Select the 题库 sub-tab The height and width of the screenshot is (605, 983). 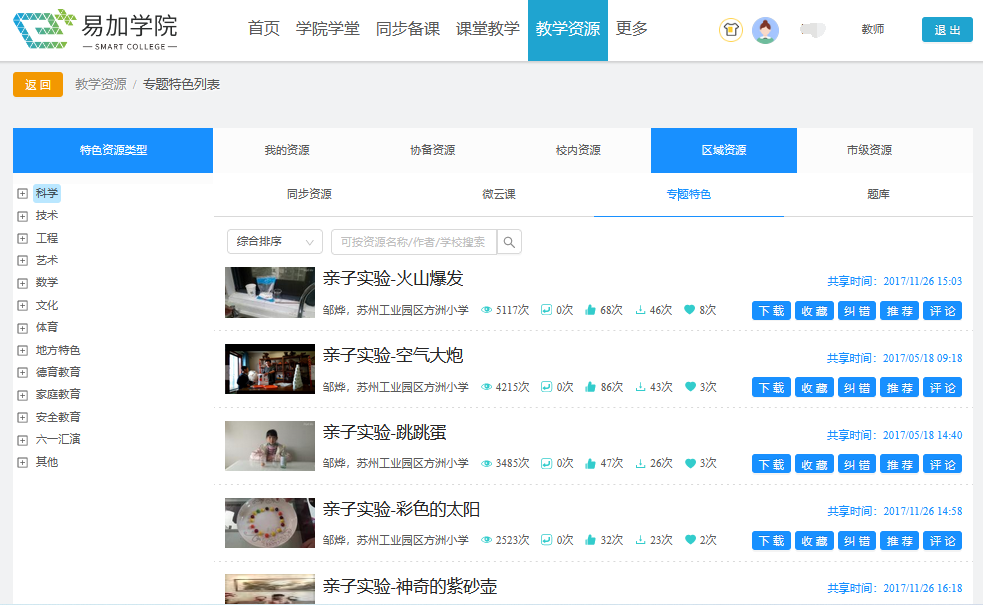(x=878, y=194)
